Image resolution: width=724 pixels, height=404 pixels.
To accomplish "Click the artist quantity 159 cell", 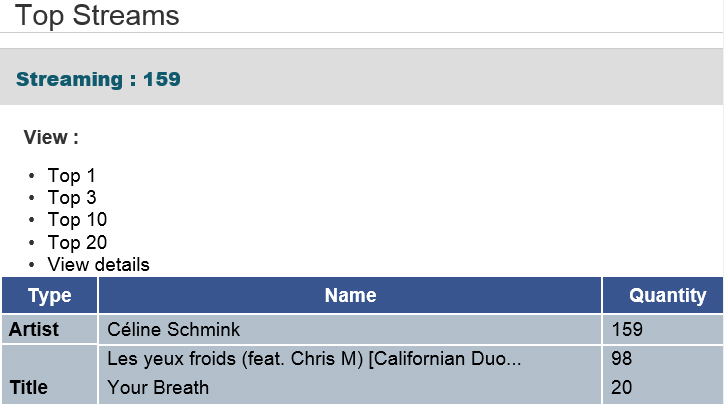I will tap(626, 329).
